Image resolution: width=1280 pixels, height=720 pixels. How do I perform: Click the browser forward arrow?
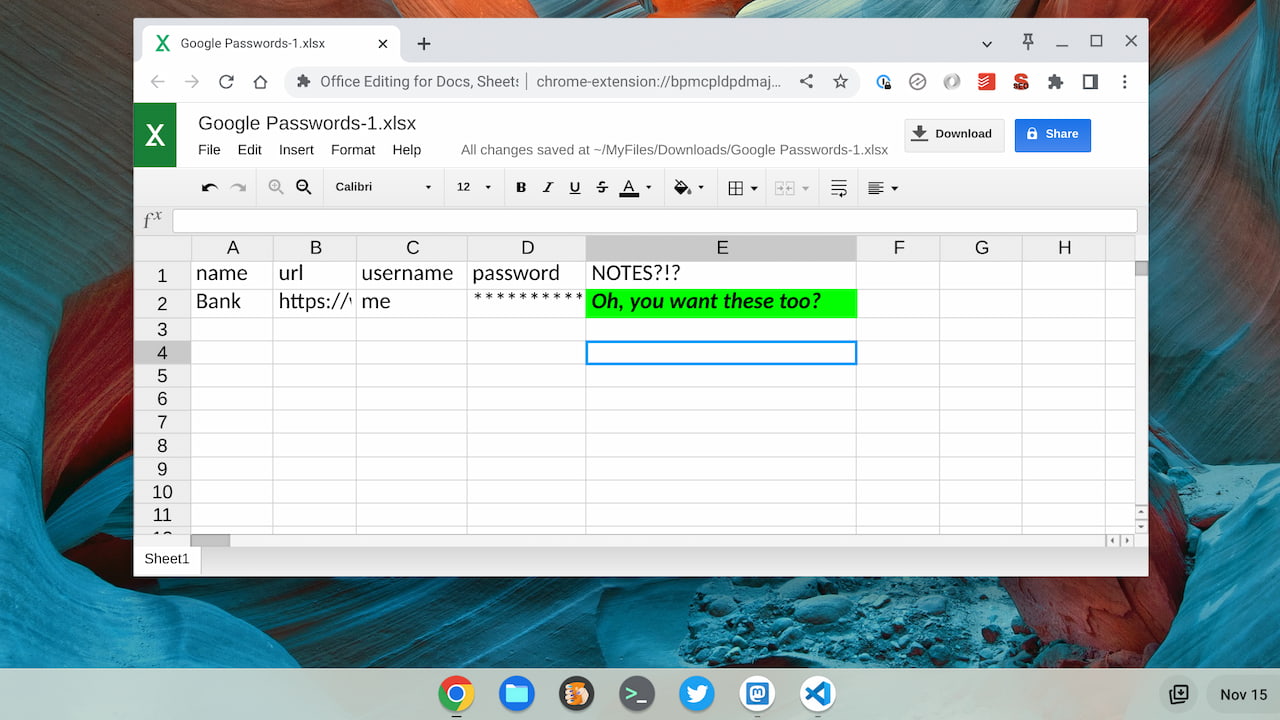192,82
